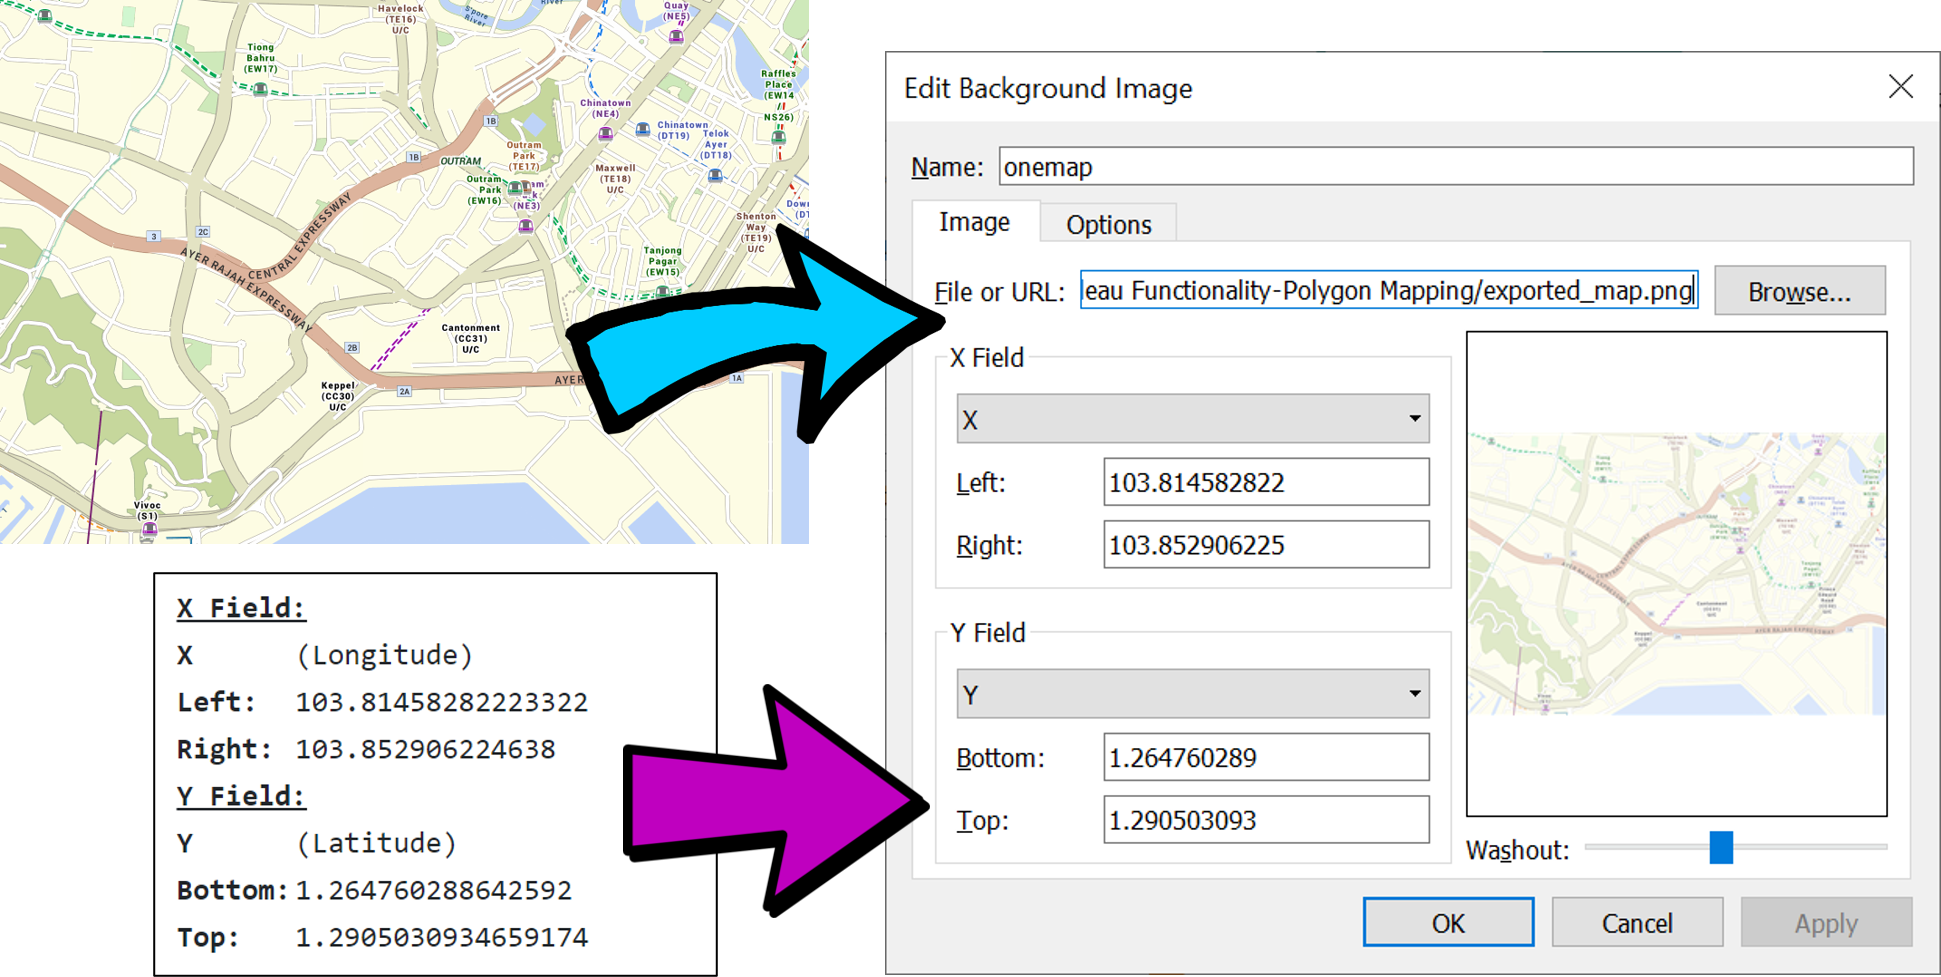Click the blue Chinatown DT19 station icon

click(x=643, y=129)
